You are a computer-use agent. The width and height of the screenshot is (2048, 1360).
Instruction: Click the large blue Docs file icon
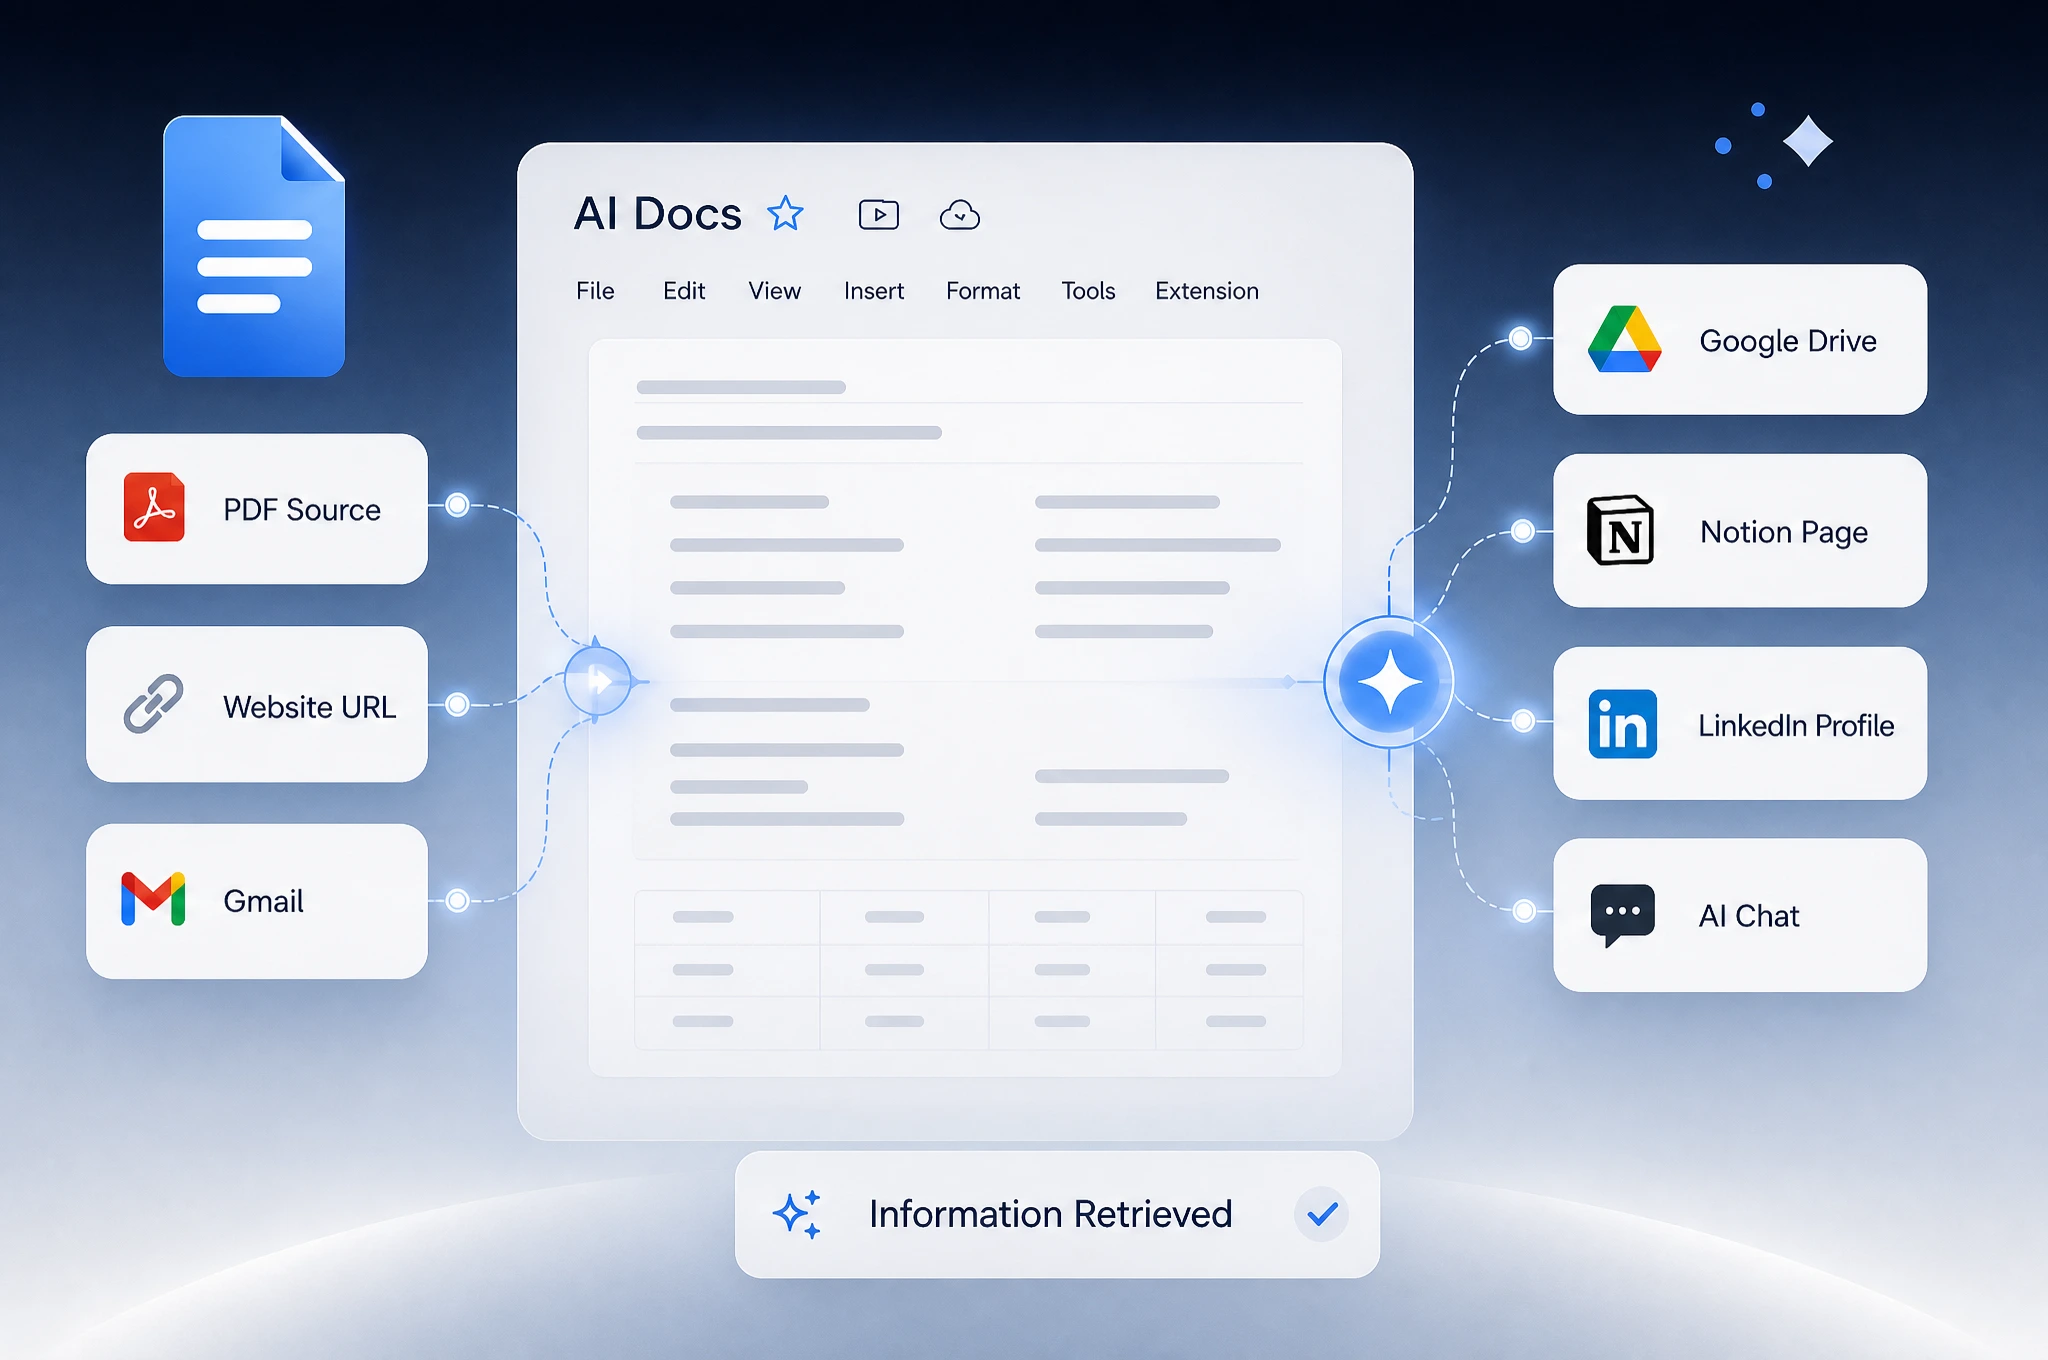[x=254, y=246]
